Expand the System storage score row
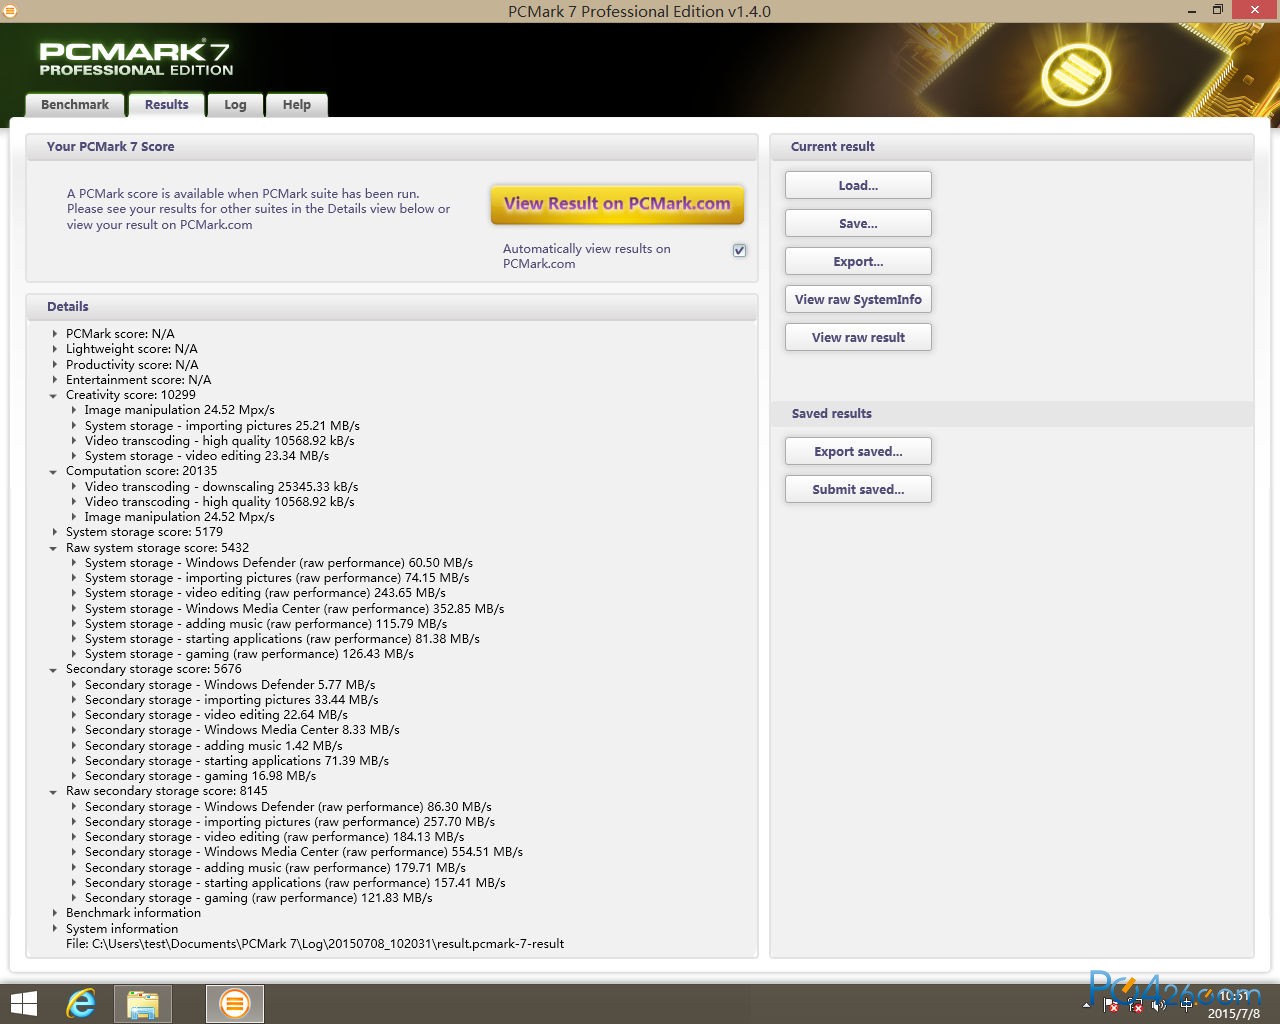This screenshot has width=1280, height=1024. (54, 532)
